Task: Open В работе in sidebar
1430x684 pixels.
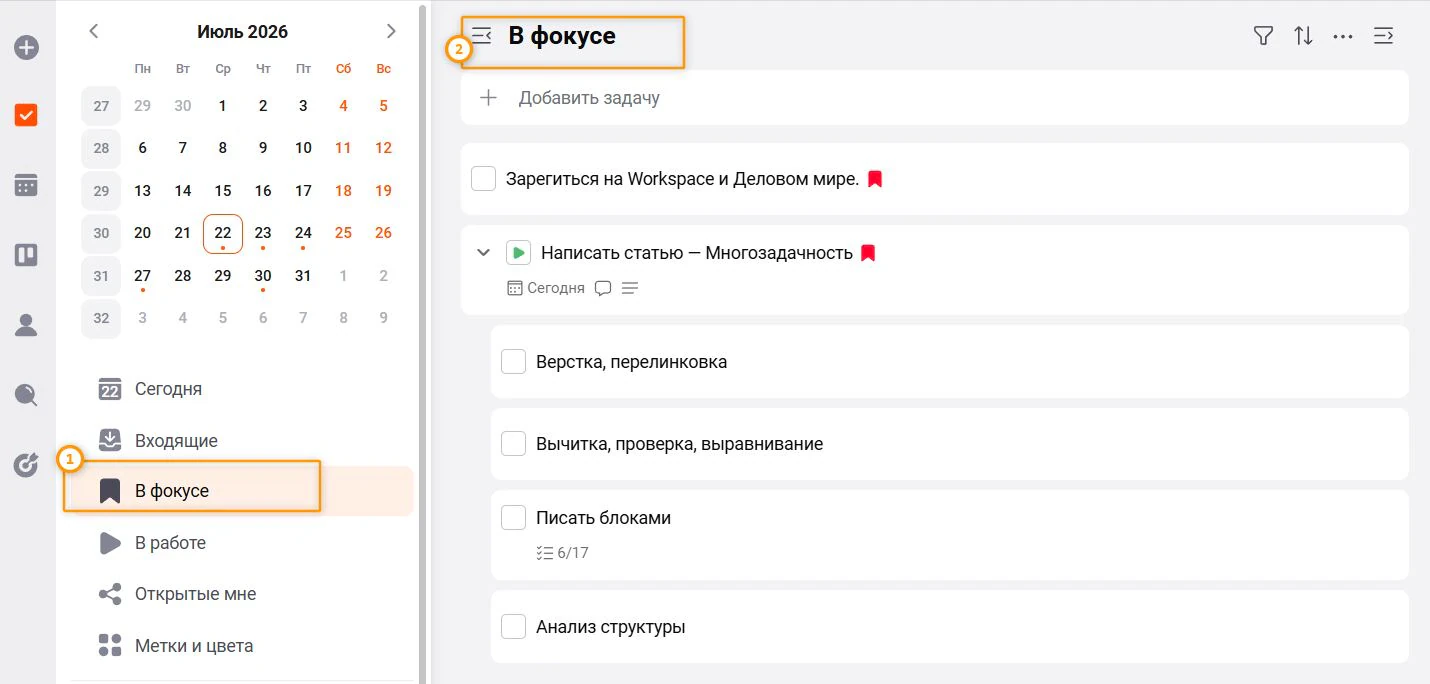Action: click(x=240, y=543)
